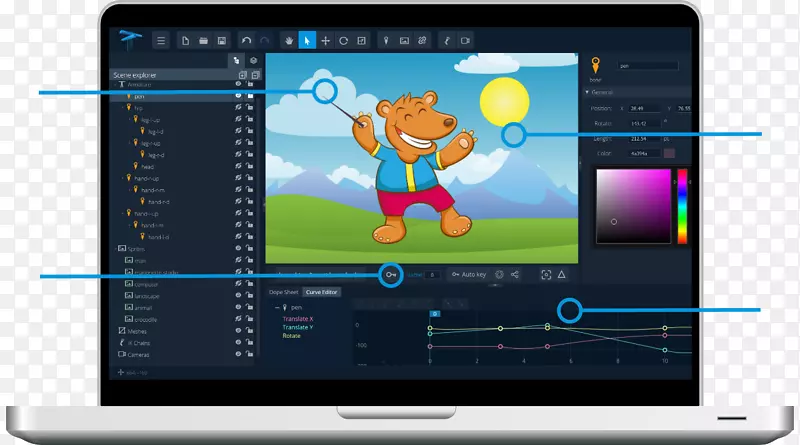The height and width of the screenshot is (445, 800).
Task: Select the pan hand tool
Action: click(289, 41)
